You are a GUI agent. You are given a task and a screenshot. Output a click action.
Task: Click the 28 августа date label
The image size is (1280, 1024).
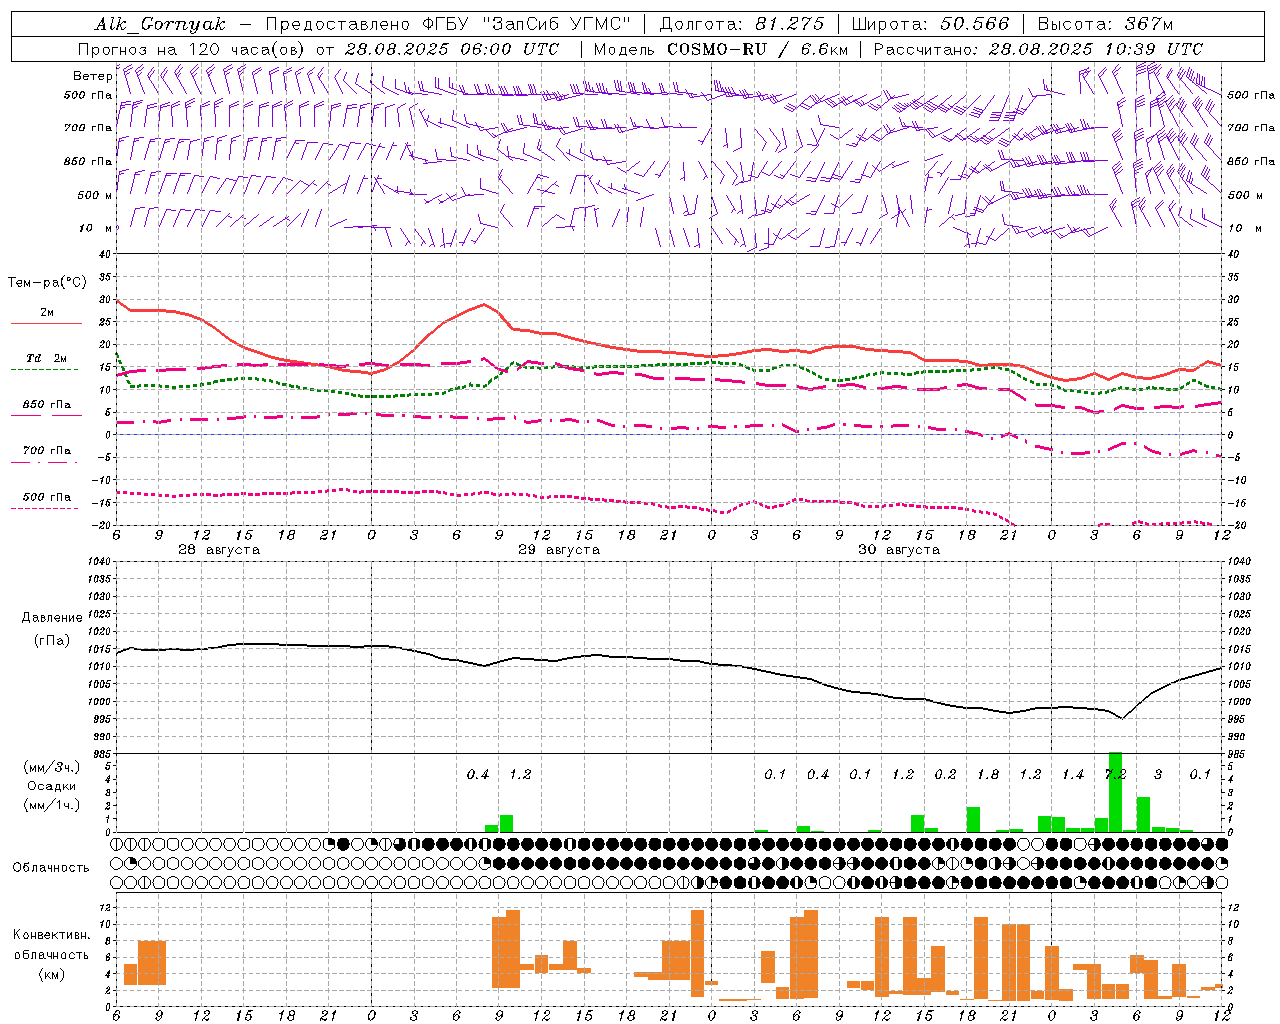(219, 550)
